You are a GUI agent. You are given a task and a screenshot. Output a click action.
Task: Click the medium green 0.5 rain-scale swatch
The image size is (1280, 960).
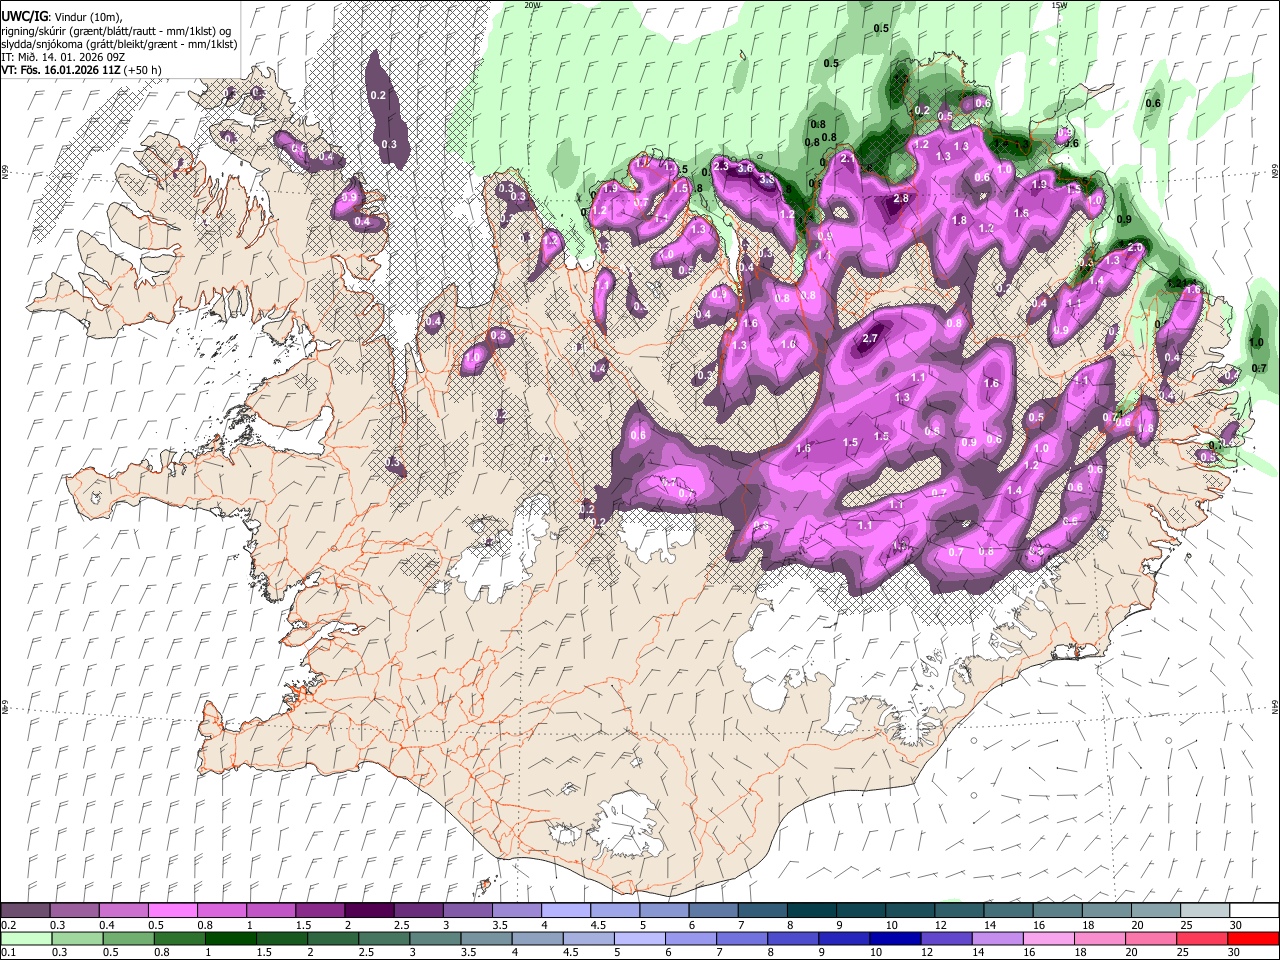coord(128,938)
